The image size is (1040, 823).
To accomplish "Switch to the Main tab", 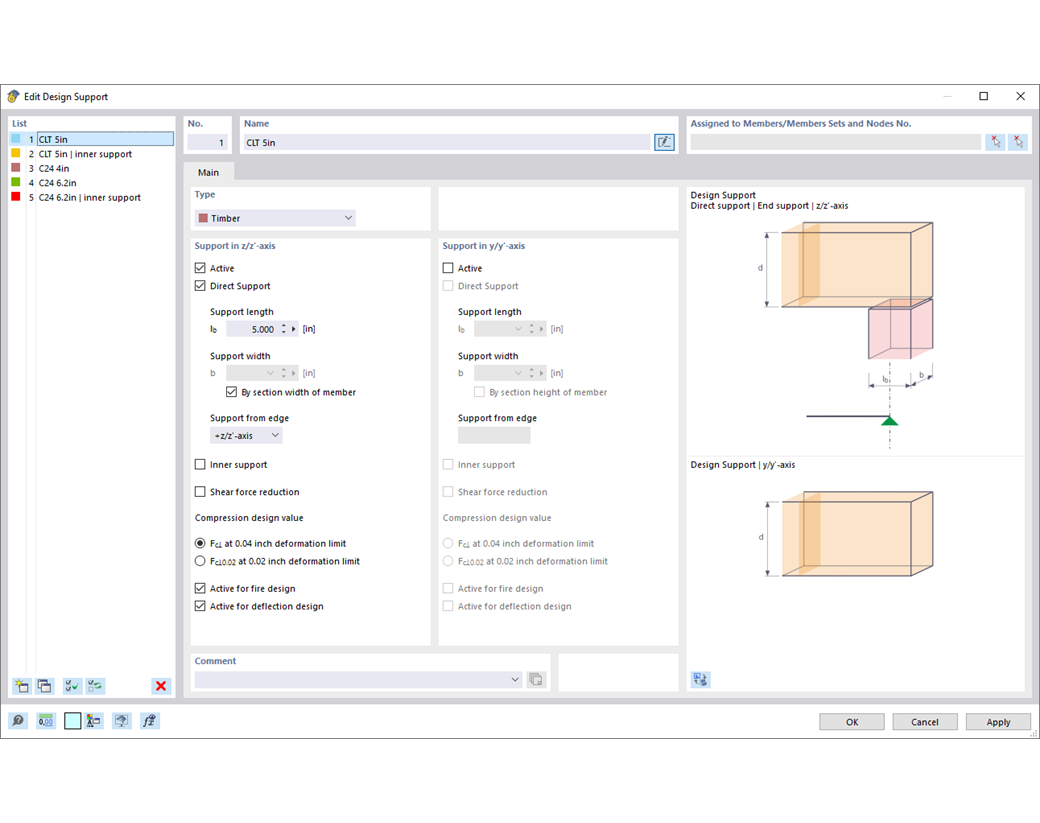I will [x=209, y=172].
